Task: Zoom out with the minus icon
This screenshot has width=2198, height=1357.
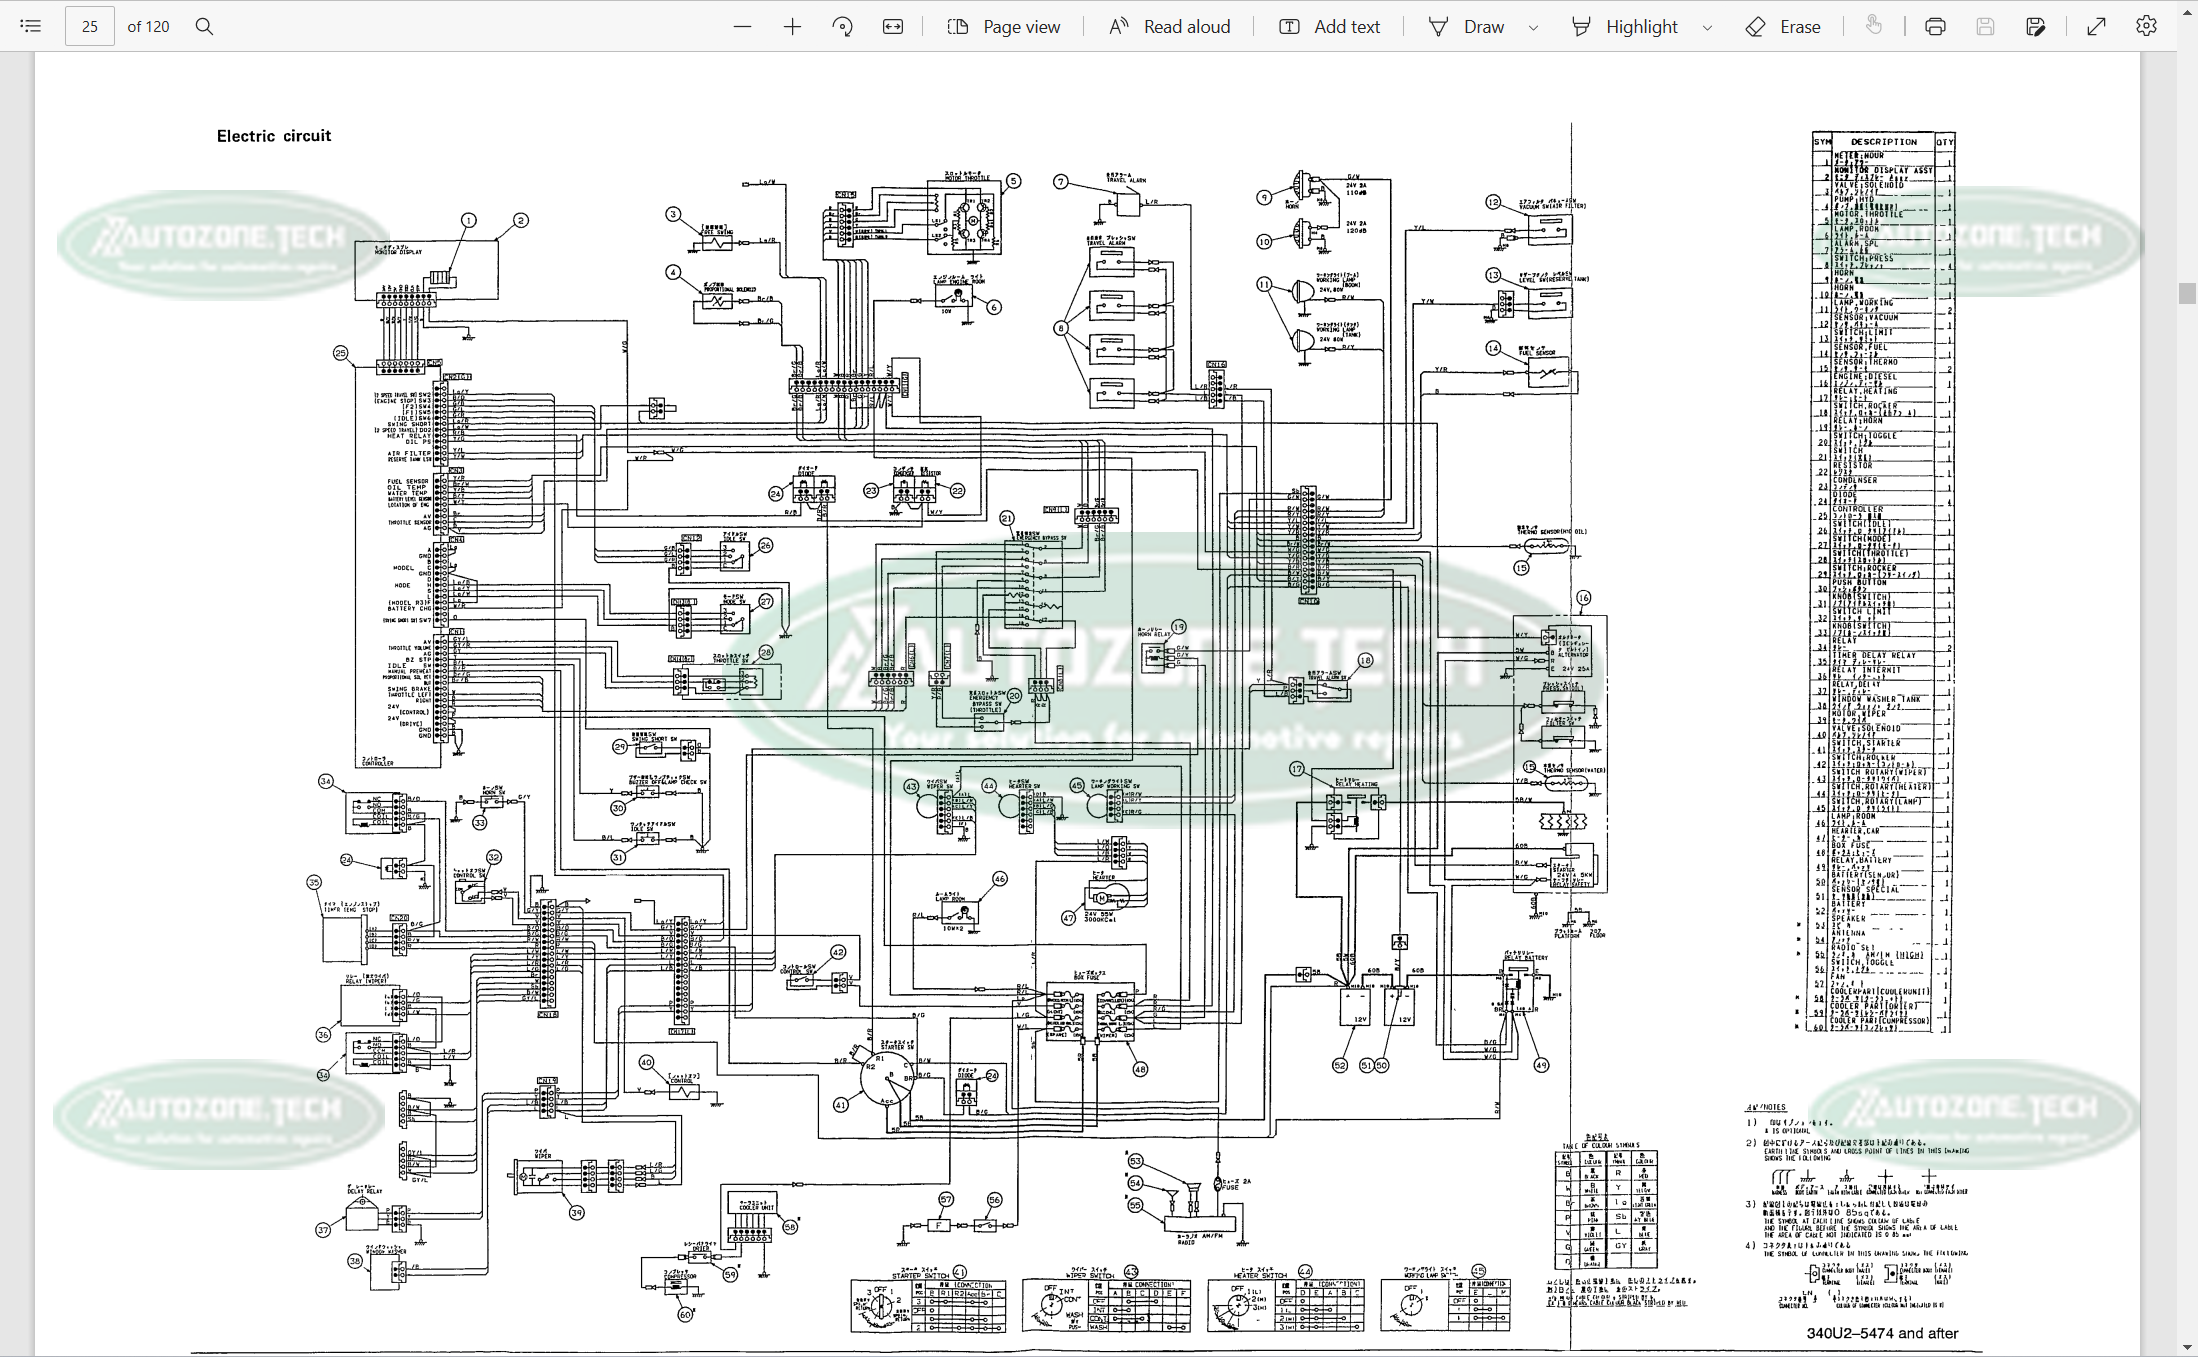Action: coord(742,27)
